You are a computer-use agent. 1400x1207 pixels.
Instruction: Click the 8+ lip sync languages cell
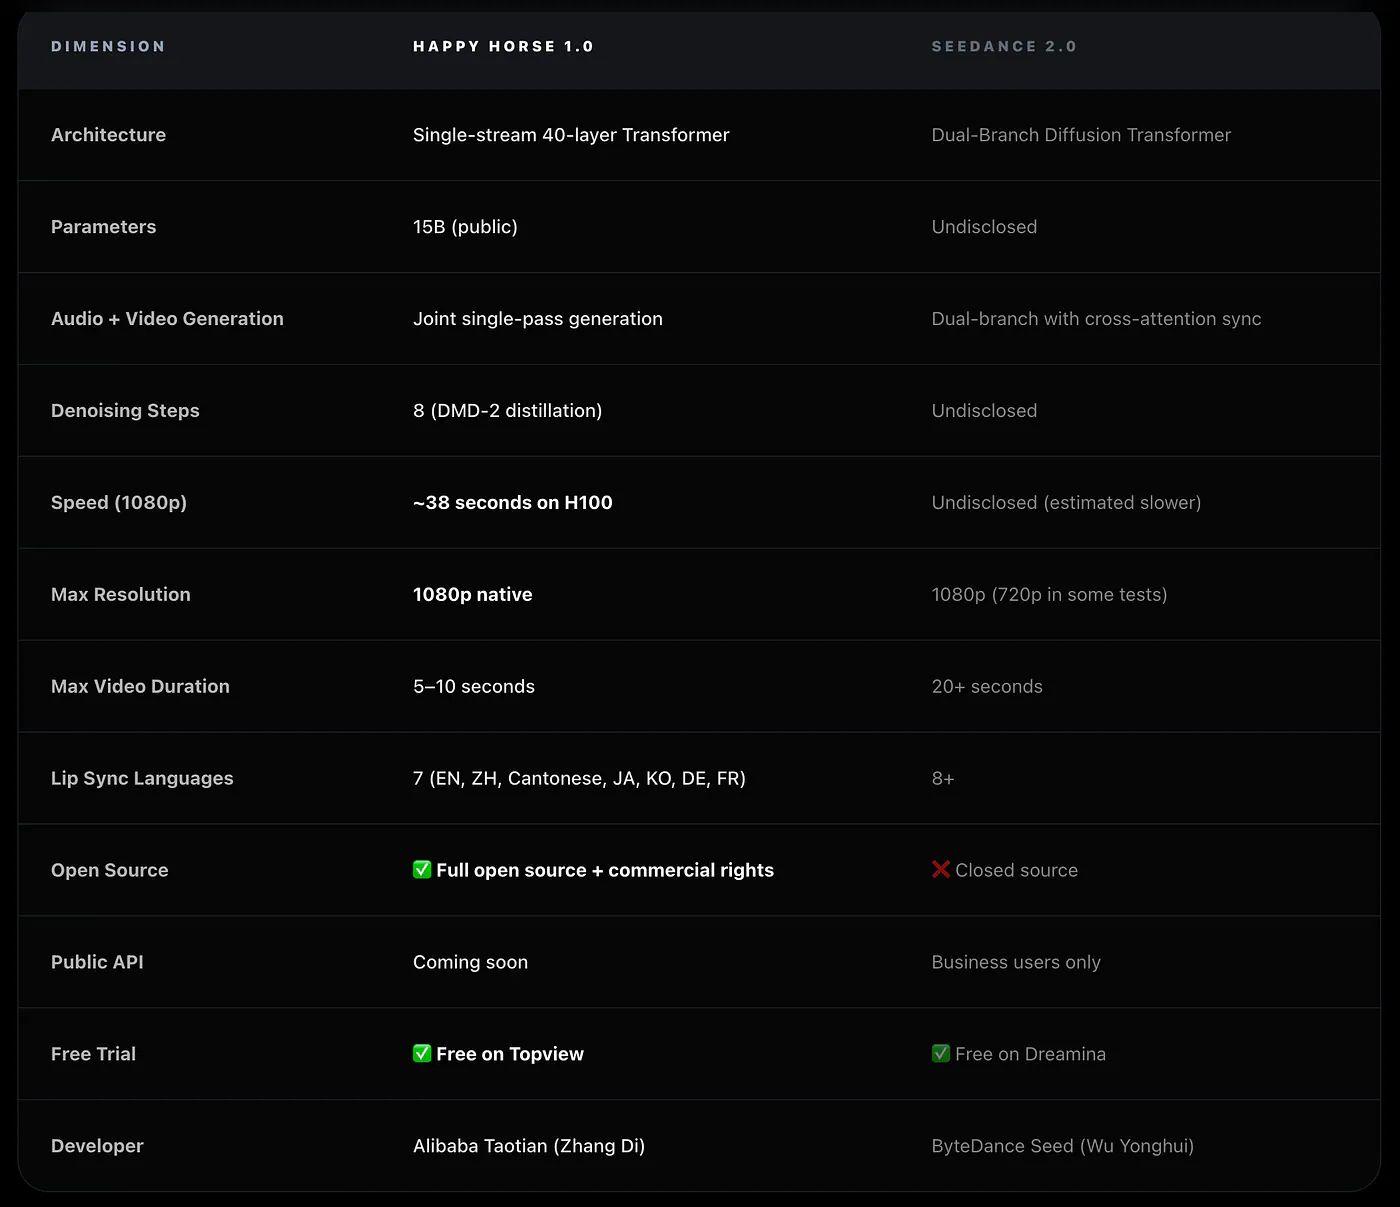pos(943,779)
